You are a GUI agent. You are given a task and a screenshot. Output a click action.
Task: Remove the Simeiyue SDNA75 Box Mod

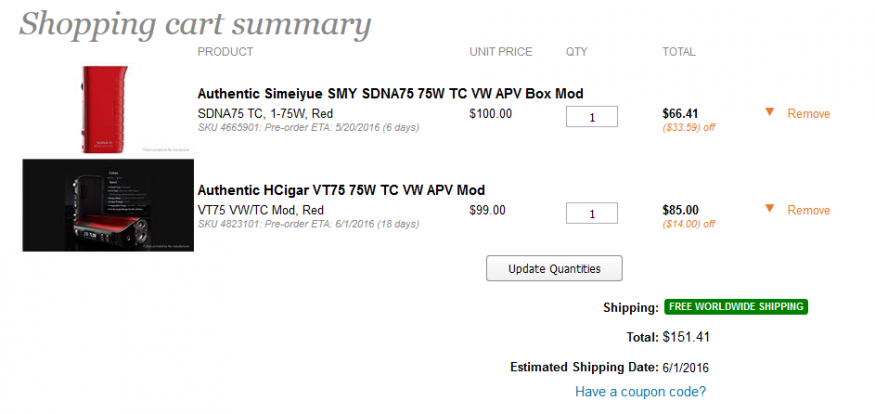[809, 114]
